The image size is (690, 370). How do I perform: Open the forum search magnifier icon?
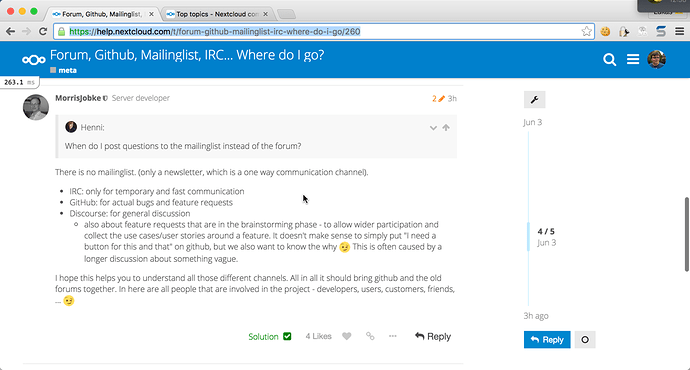(x=609, y=59)
